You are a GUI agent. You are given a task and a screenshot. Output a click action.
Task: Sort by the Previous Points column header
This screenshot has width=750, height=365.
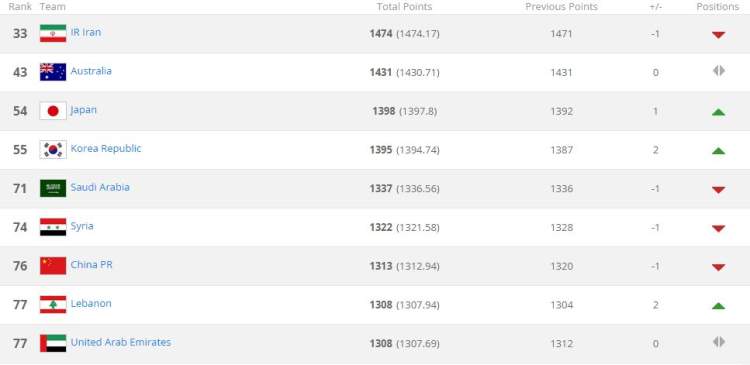[x=562, y=7]
